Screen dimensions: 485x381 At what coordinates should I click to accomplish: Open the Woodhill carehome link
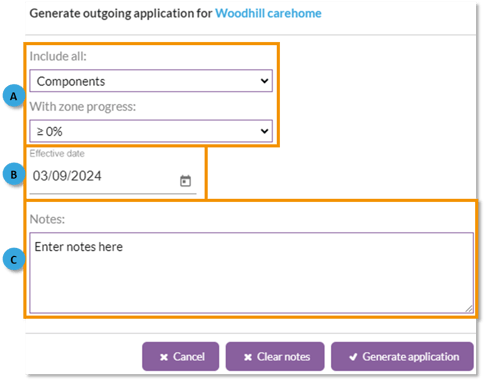pyautogui.click(x=268, y=13)
